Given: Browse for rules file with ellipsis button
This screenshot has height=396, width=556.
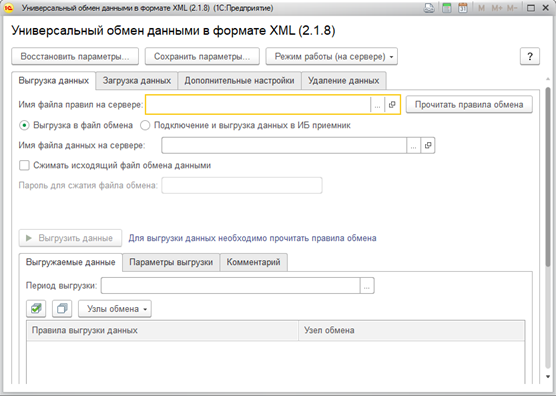Looking at the screenshot, I should tap(378, 105).
